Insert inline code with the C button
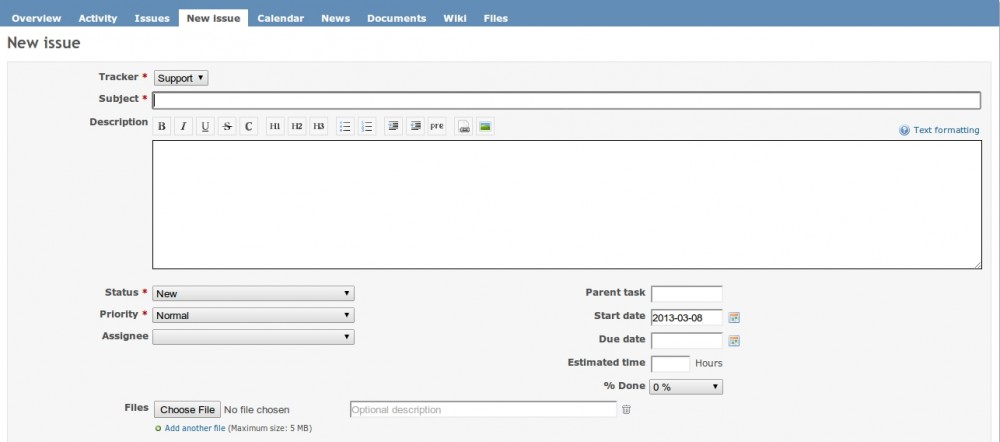 [x=249, y=127]
